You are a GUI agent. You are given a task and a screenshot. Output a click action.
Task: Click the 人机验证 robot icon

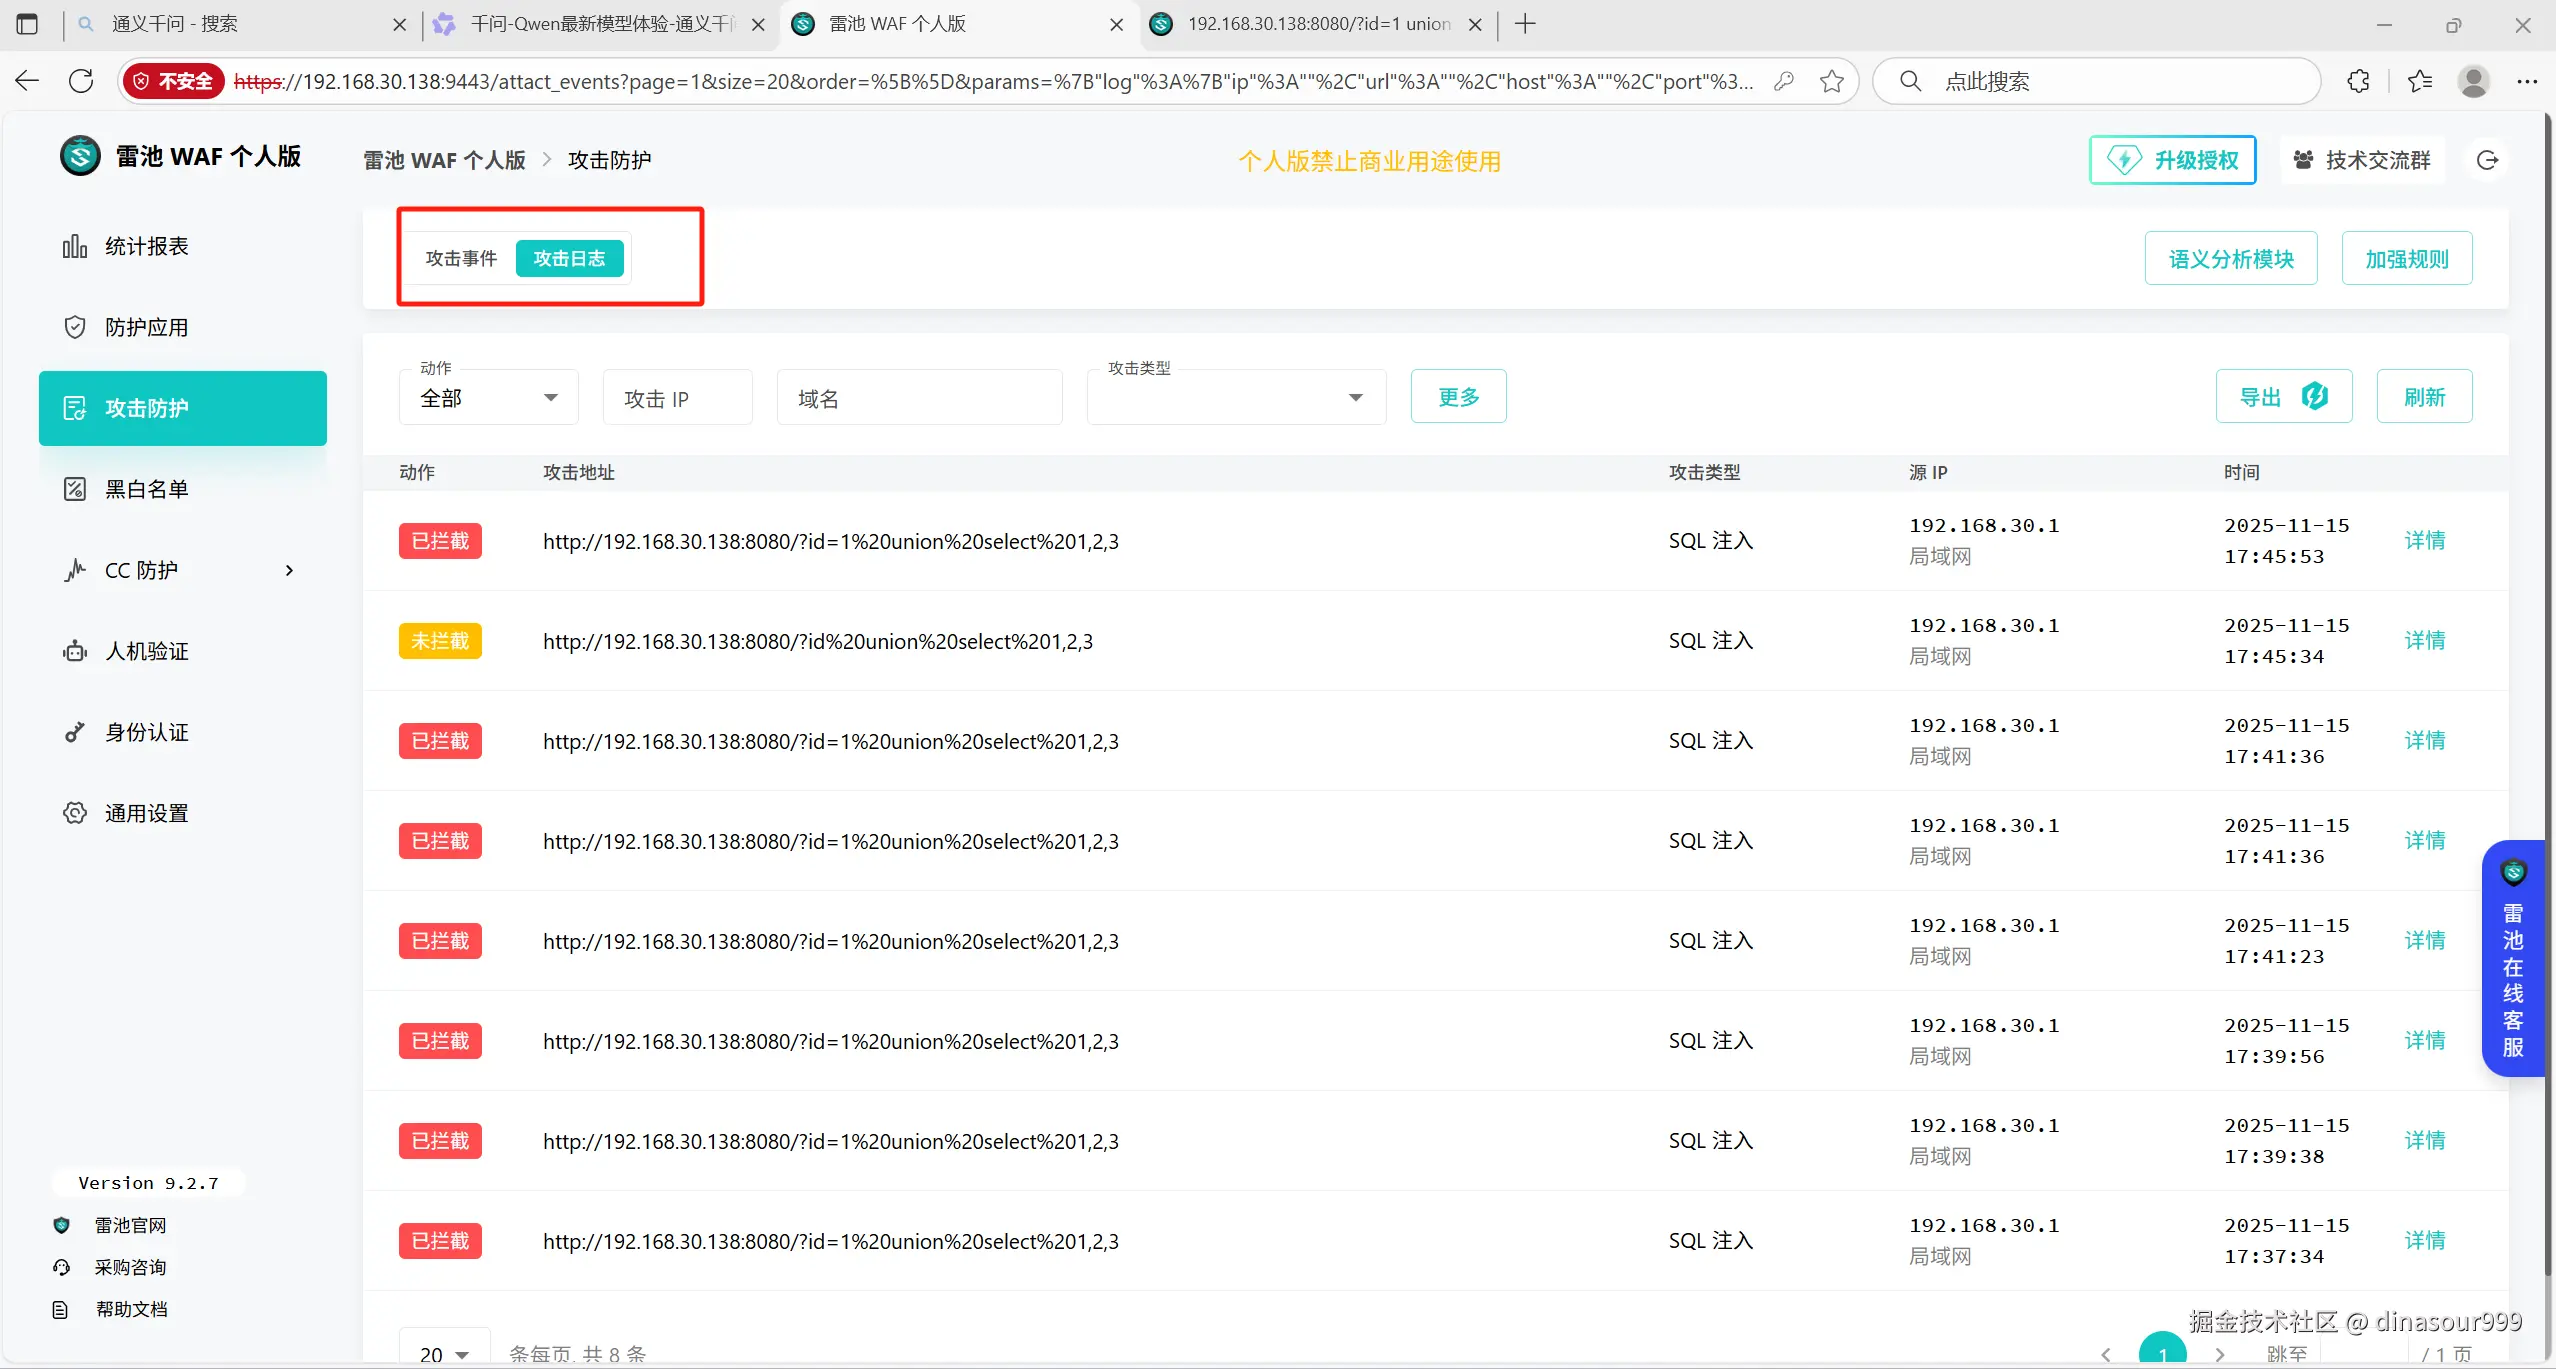(75, 651)
